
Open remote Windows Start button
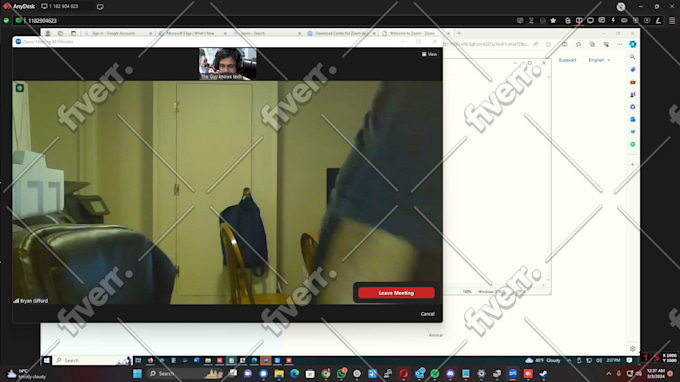coord(47,360)
